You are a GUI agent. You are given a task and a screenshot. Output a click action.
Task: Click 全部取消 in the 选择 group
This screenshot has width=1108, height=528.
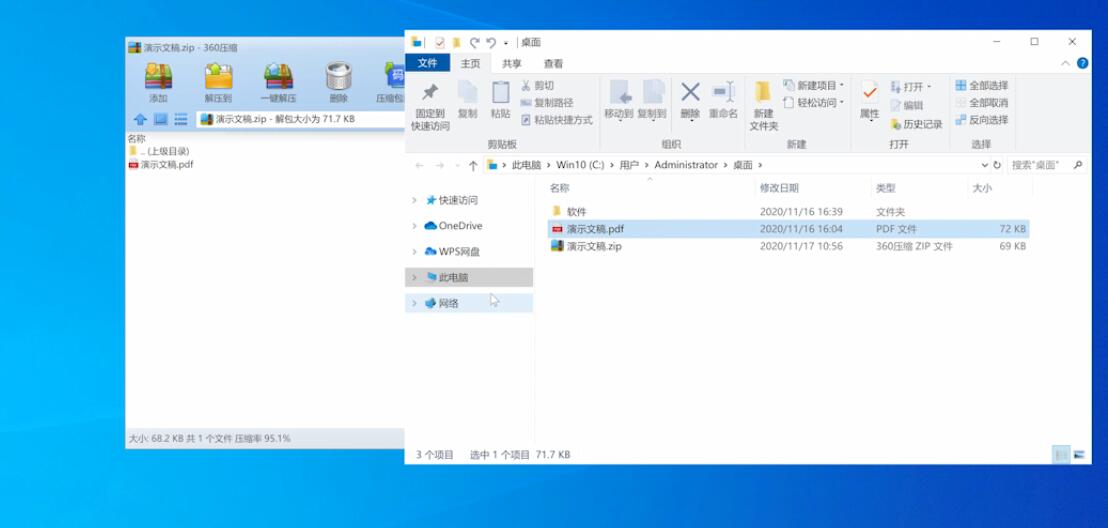tap(982, 102)
